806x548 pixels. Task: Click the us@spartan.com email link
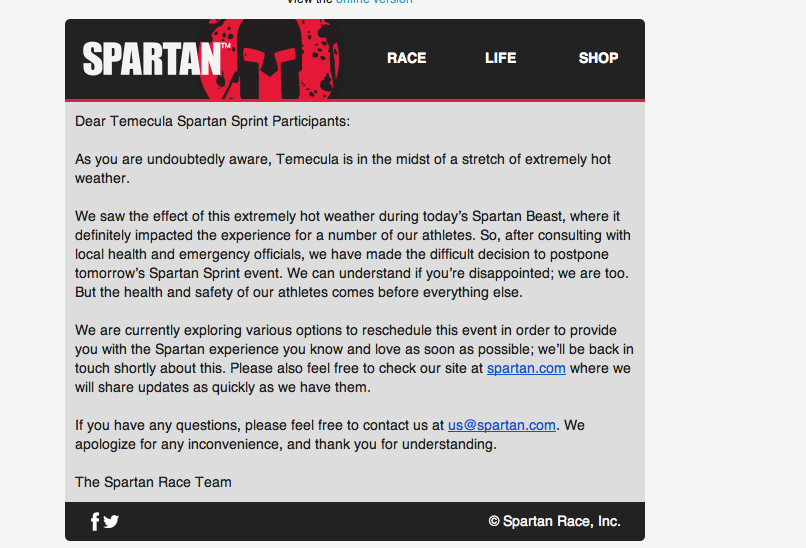pos(501,425)
